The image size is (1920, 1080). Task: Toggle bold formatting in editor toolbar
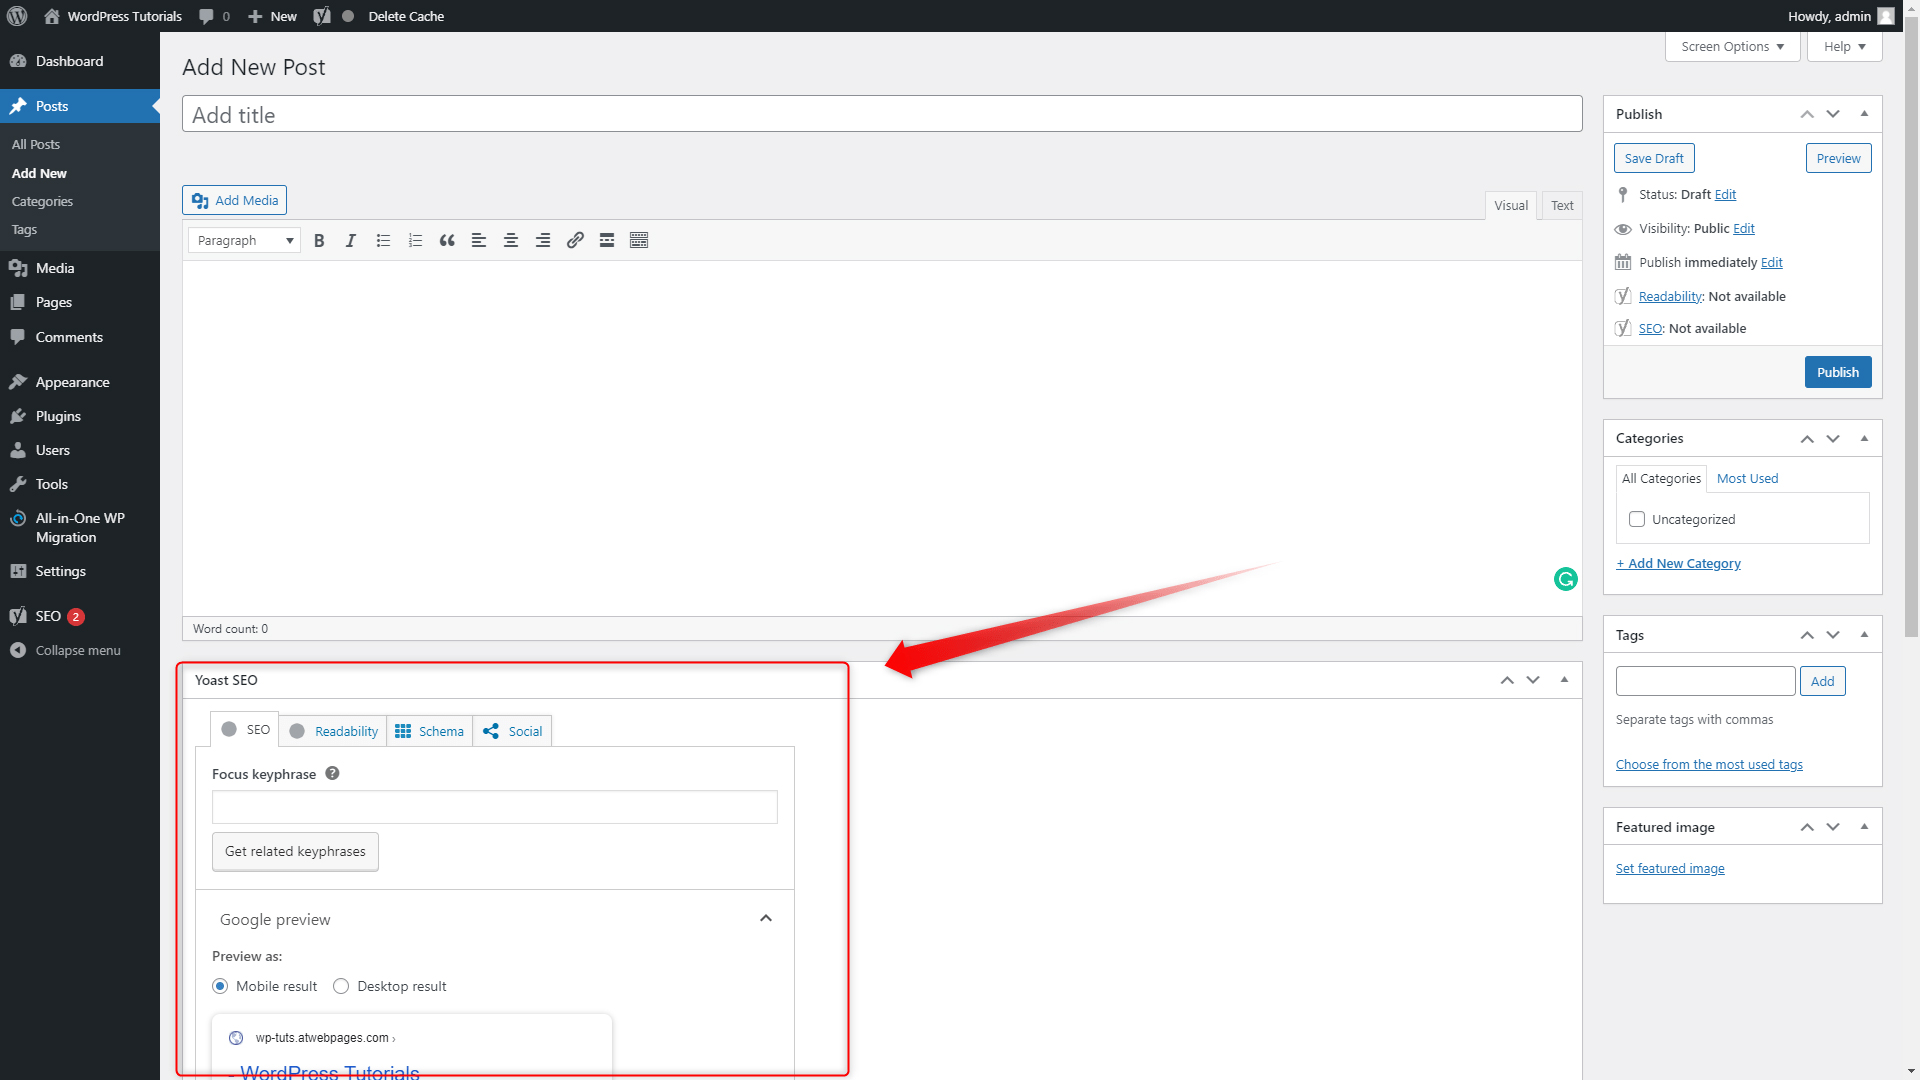[x=319, y=240]
